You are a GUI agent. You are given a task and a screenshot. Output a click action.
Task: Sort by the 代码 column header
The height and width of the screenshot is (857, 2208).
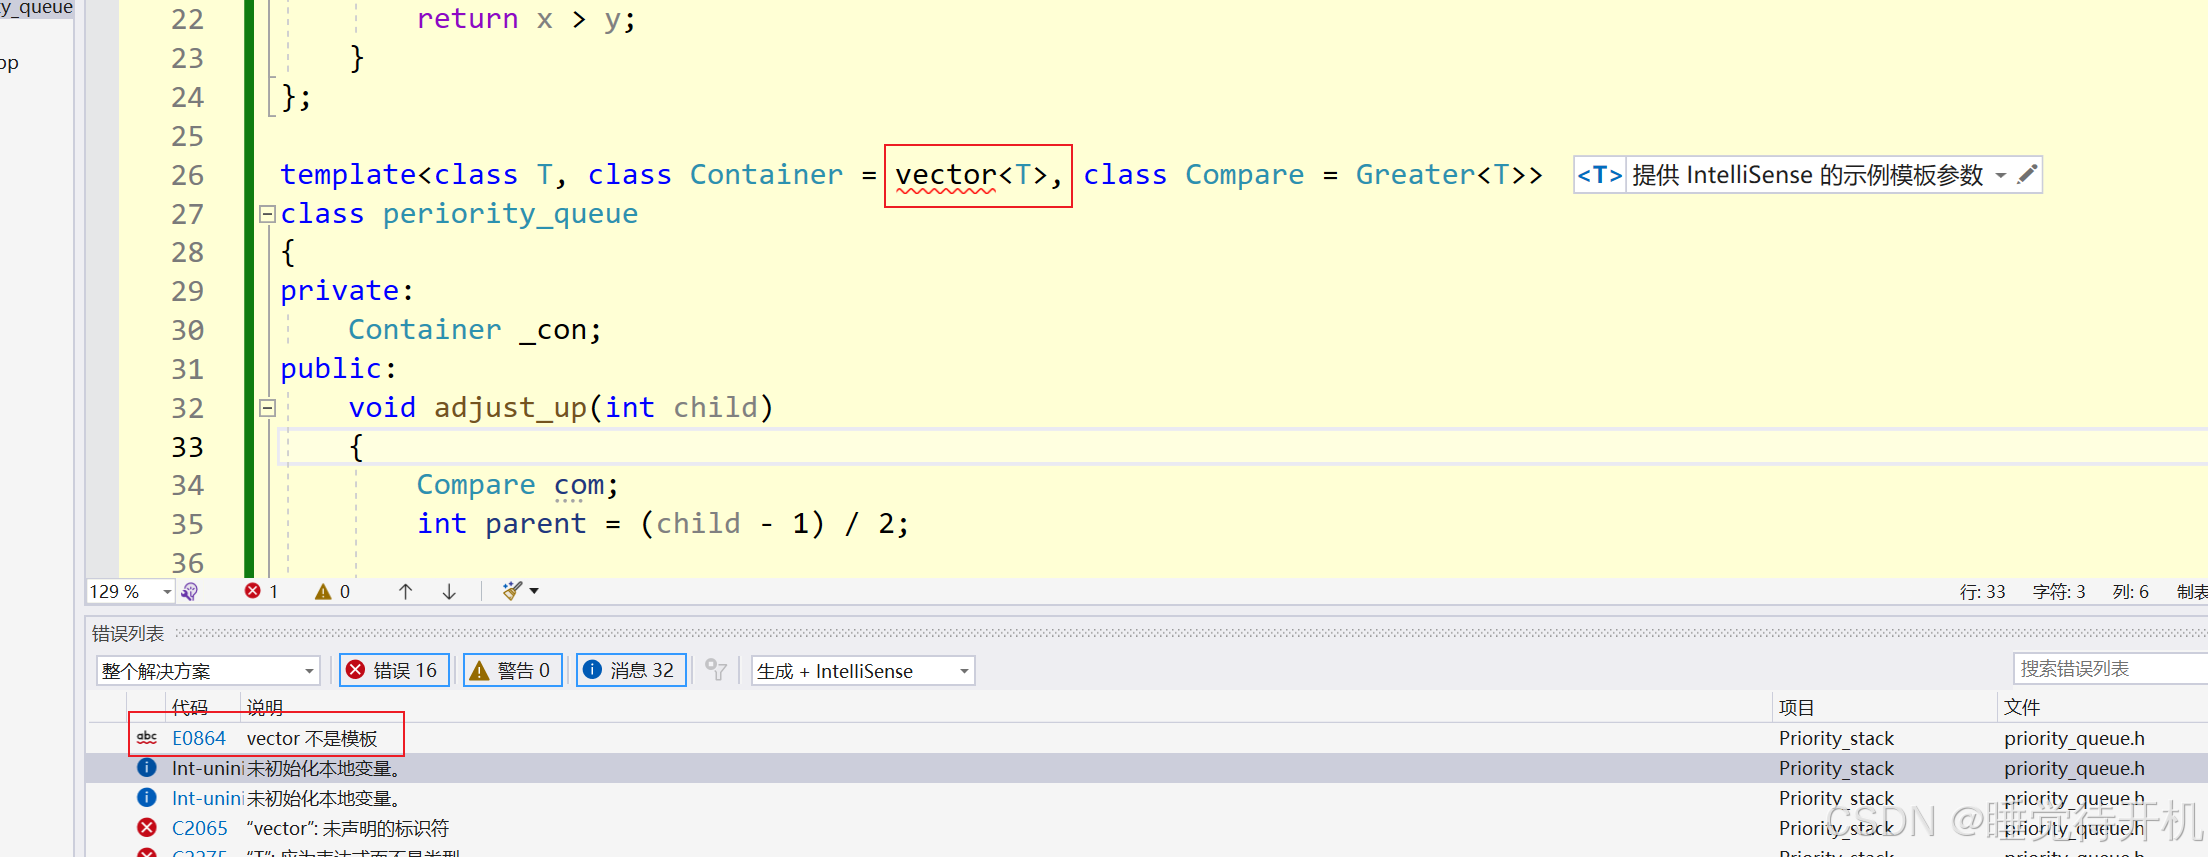190,707
